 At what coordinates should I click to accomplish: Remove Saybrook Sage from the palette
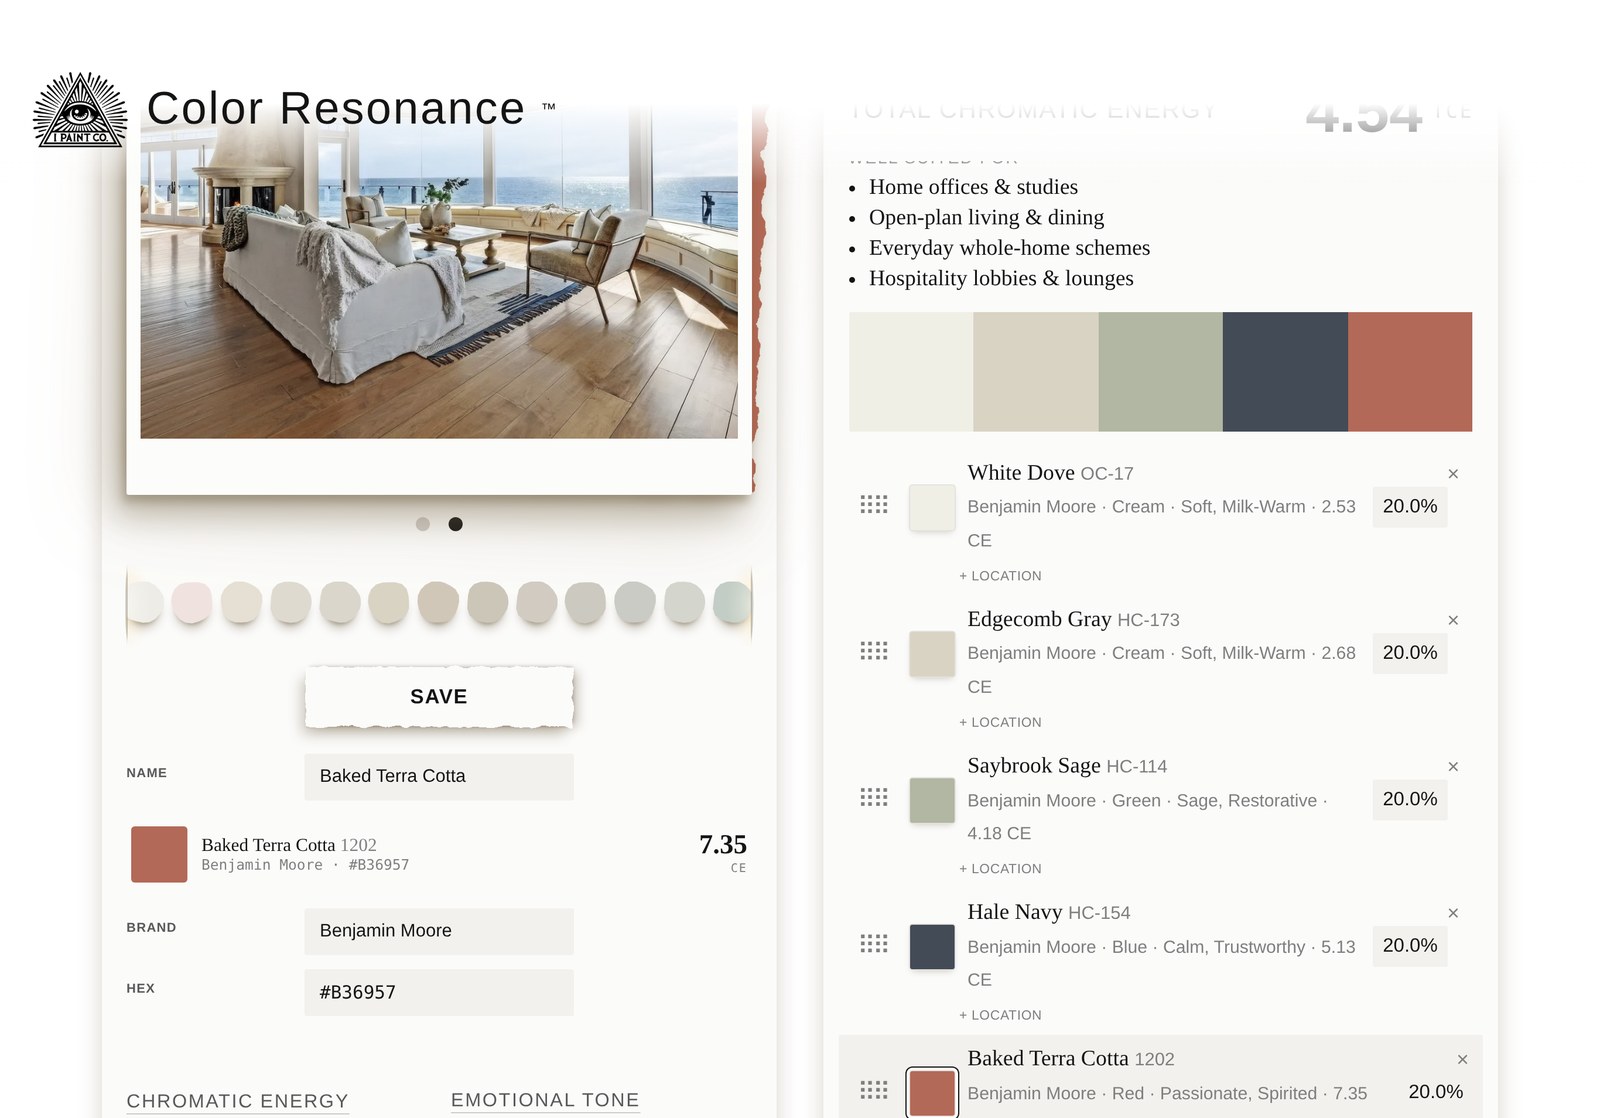click(1453, 767)
